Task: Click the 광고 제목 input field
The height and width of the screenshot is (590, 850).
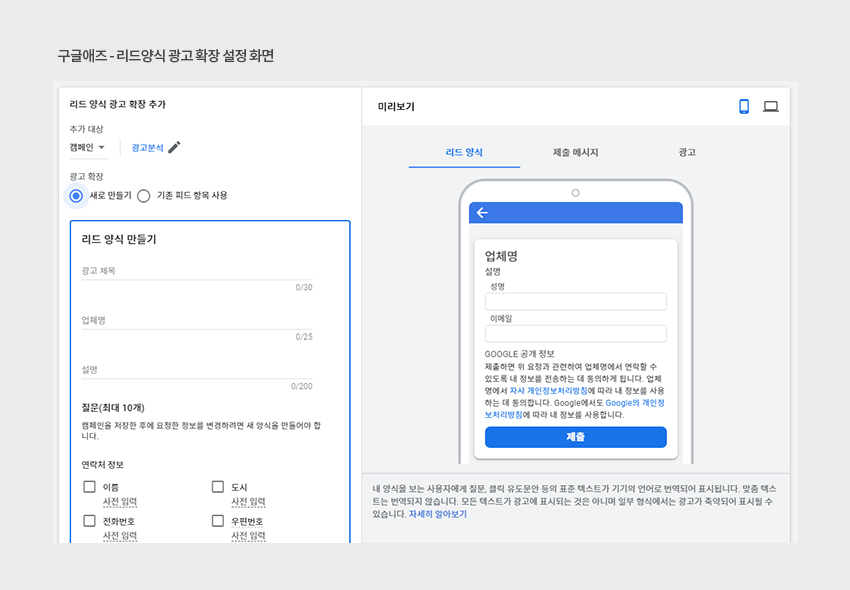Action: pos(197,271)
